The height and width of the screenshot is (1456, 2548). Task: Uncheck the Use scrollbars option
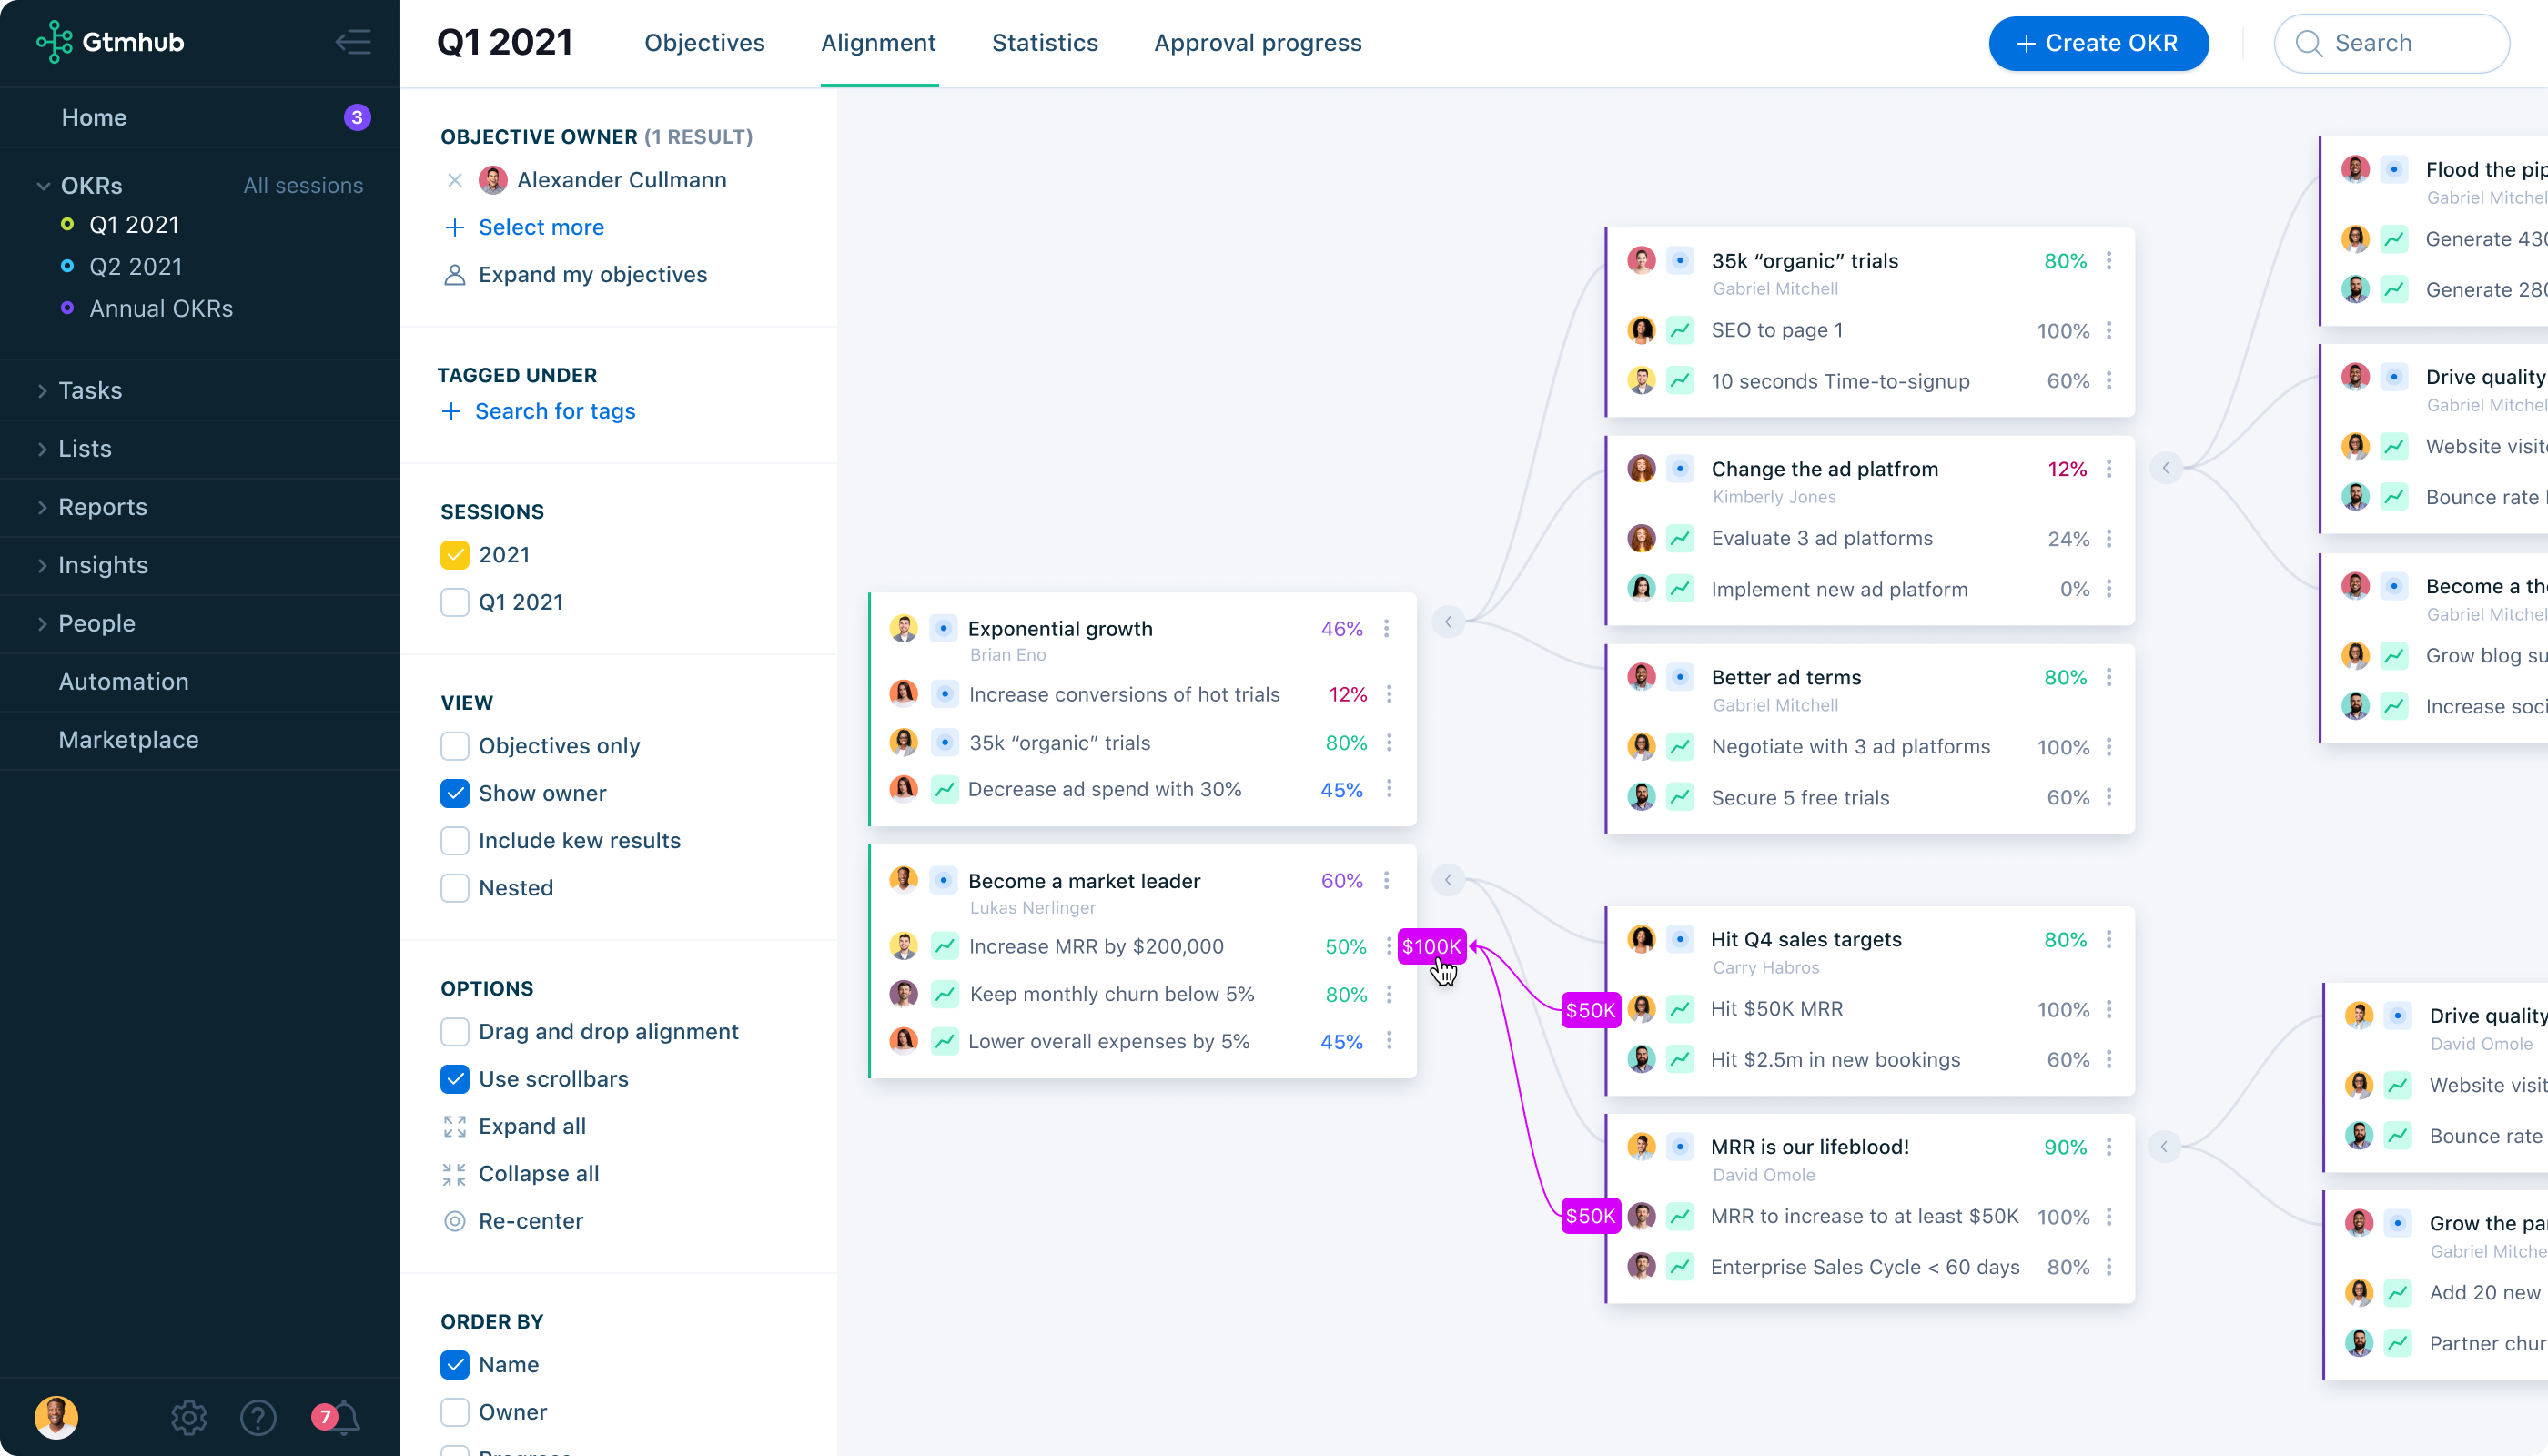[x=454, y=1079]
